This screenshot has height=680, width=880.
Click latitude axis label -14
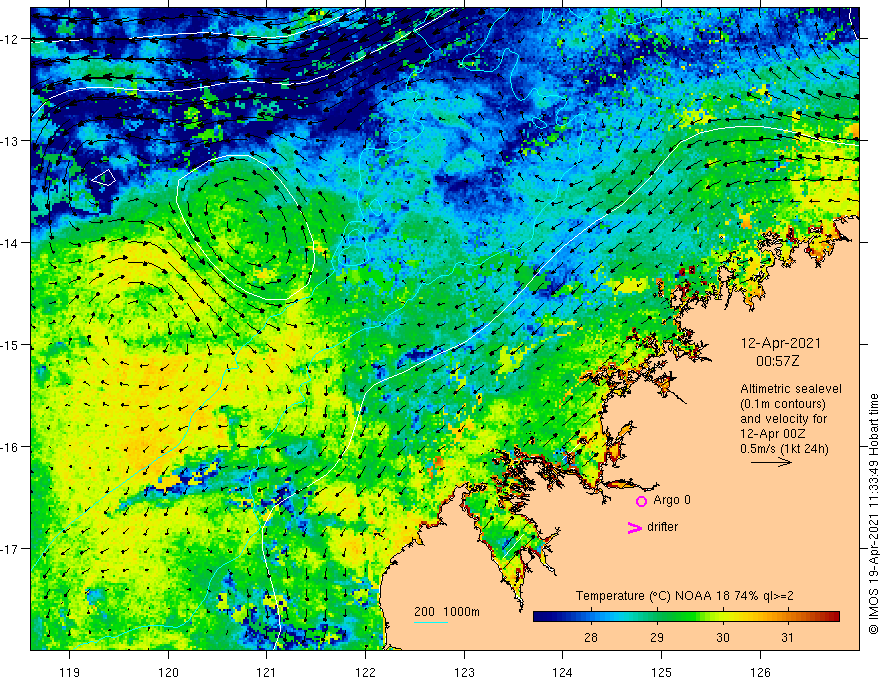pyautogui.click(x=10, y=243)
